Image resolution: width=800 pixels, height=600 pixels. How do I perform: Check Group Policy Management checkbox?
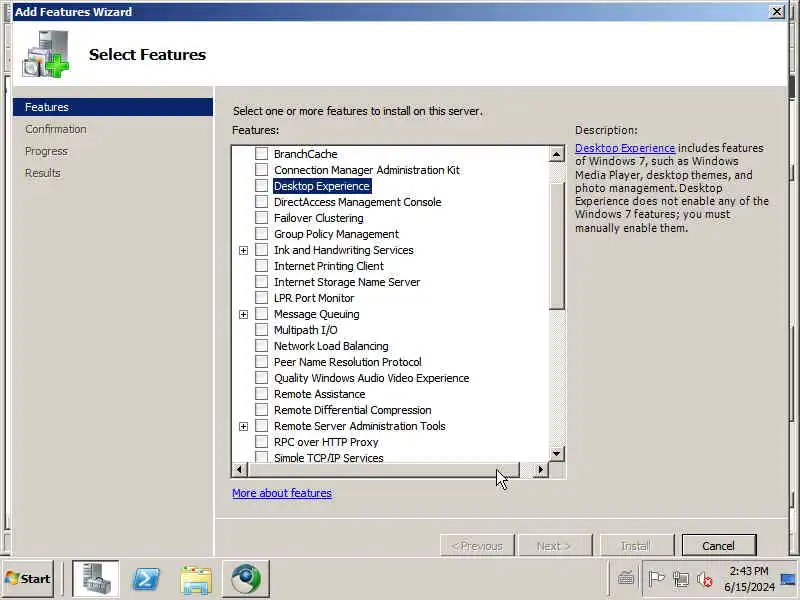point(261,234)
